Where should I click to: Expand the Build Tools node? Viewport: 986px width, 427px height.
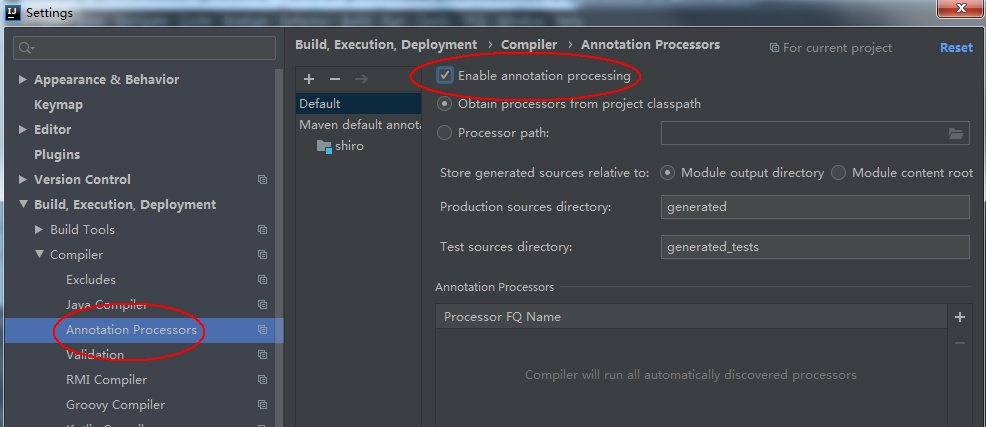coord(40,230)
